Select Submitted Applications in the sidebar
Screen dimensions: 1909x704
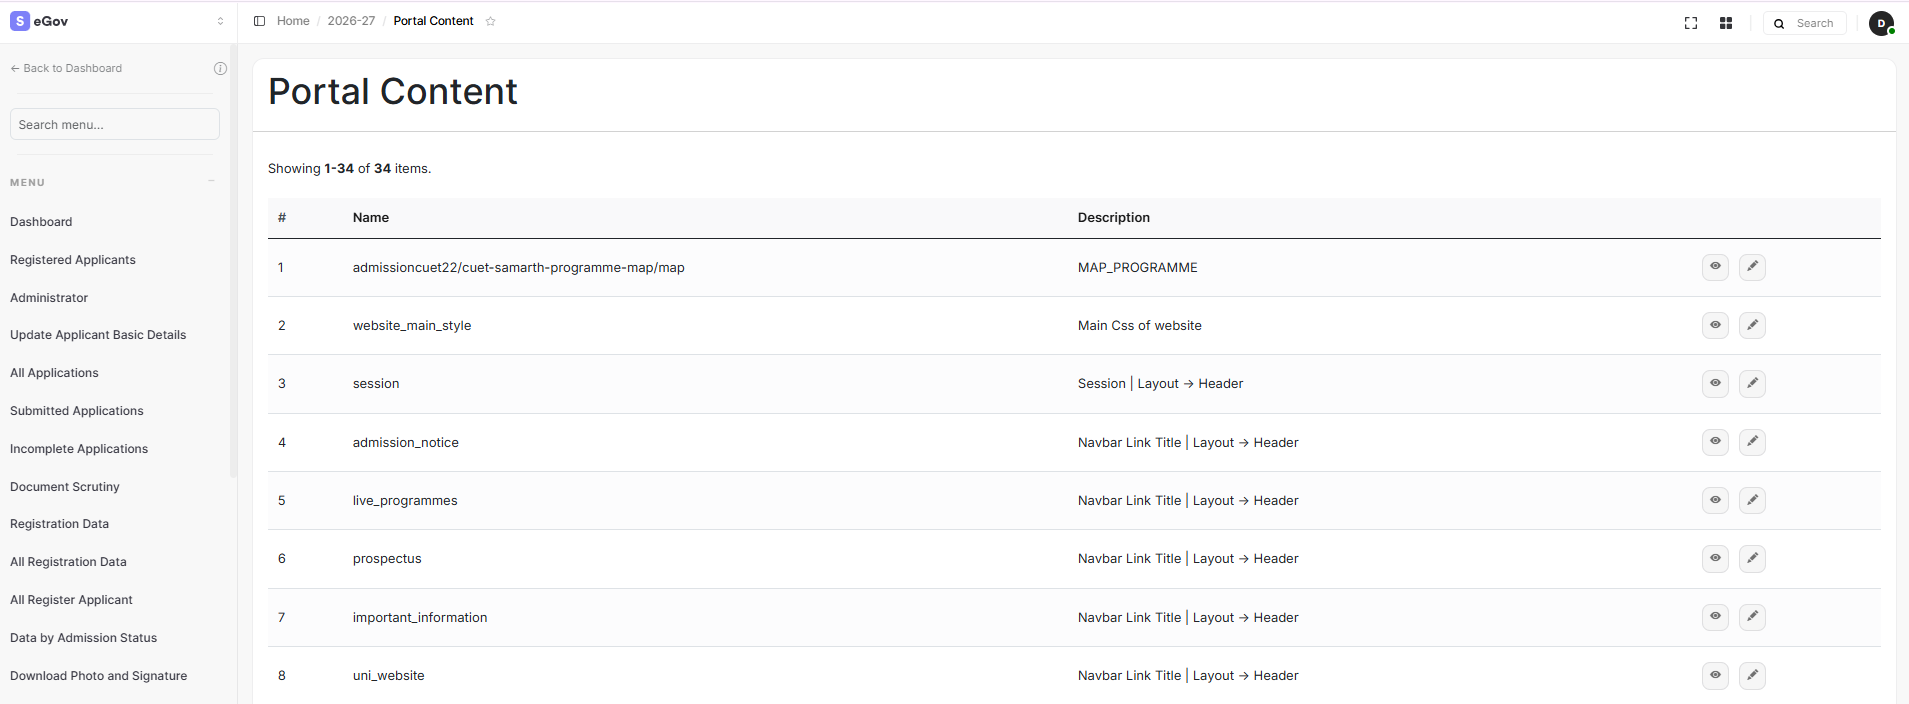[77, 411]
